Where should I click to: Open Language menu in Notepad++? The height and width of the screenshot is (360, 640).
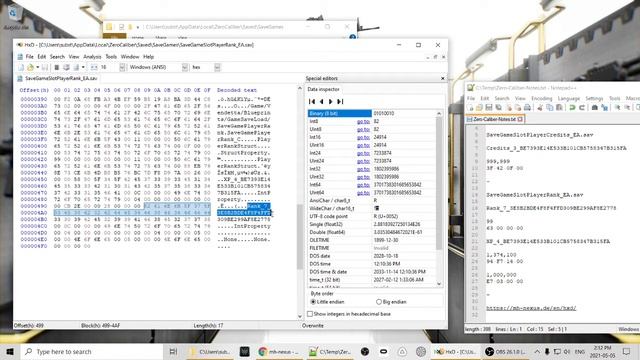click(x=569, y=98)
